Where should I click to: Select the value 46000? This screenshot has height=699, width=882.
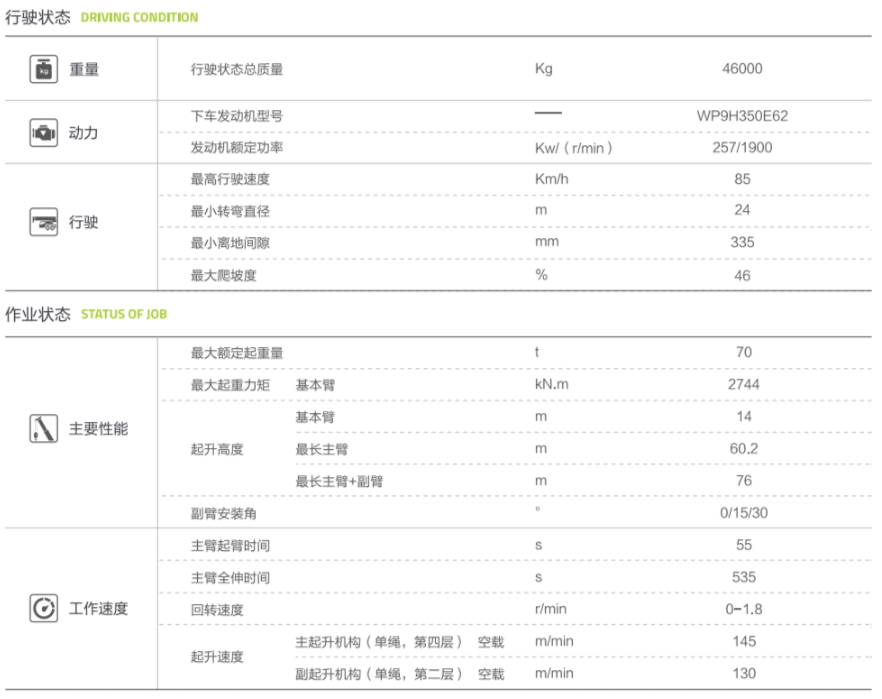(x=742, y=69)
